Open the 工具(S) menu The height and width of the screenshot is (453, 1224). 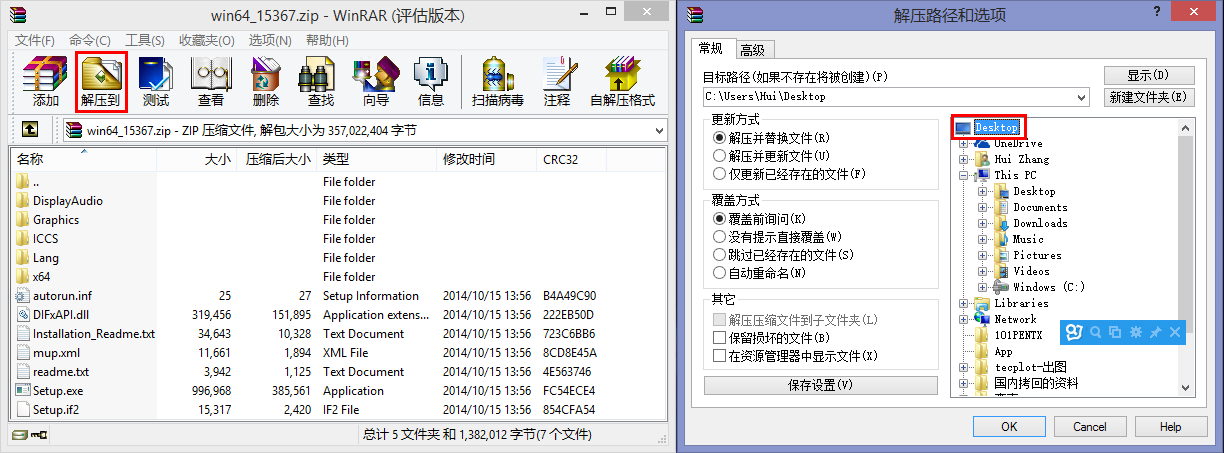coord(145,40)
